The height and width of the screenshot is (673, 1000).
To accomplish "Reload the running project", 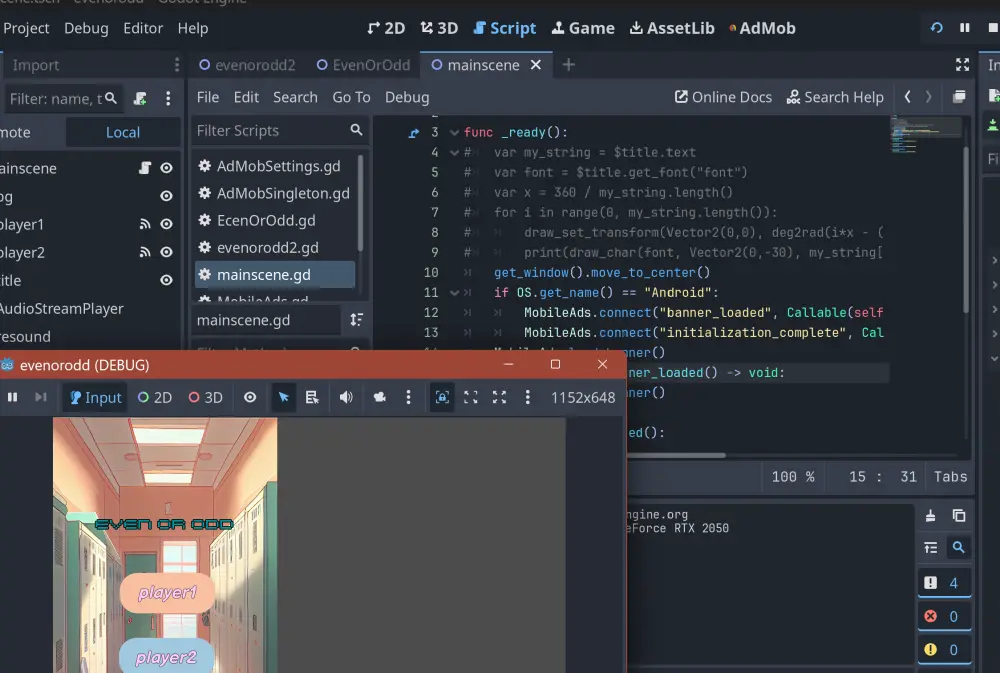I will 936,28.
